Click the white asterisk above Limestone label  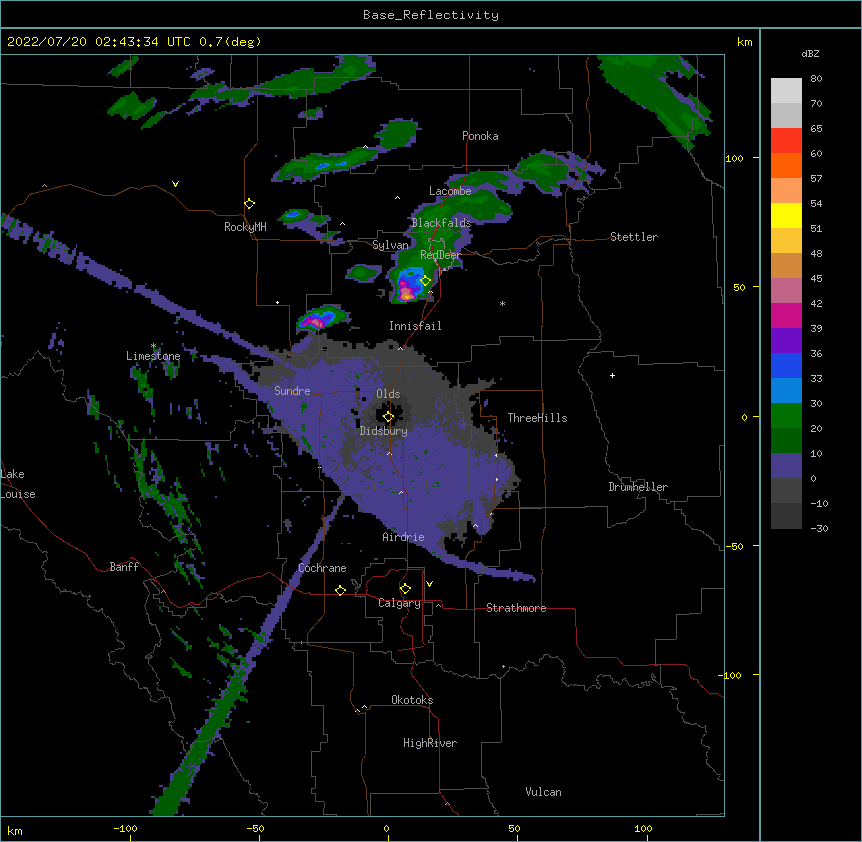(x=153, y=346)
